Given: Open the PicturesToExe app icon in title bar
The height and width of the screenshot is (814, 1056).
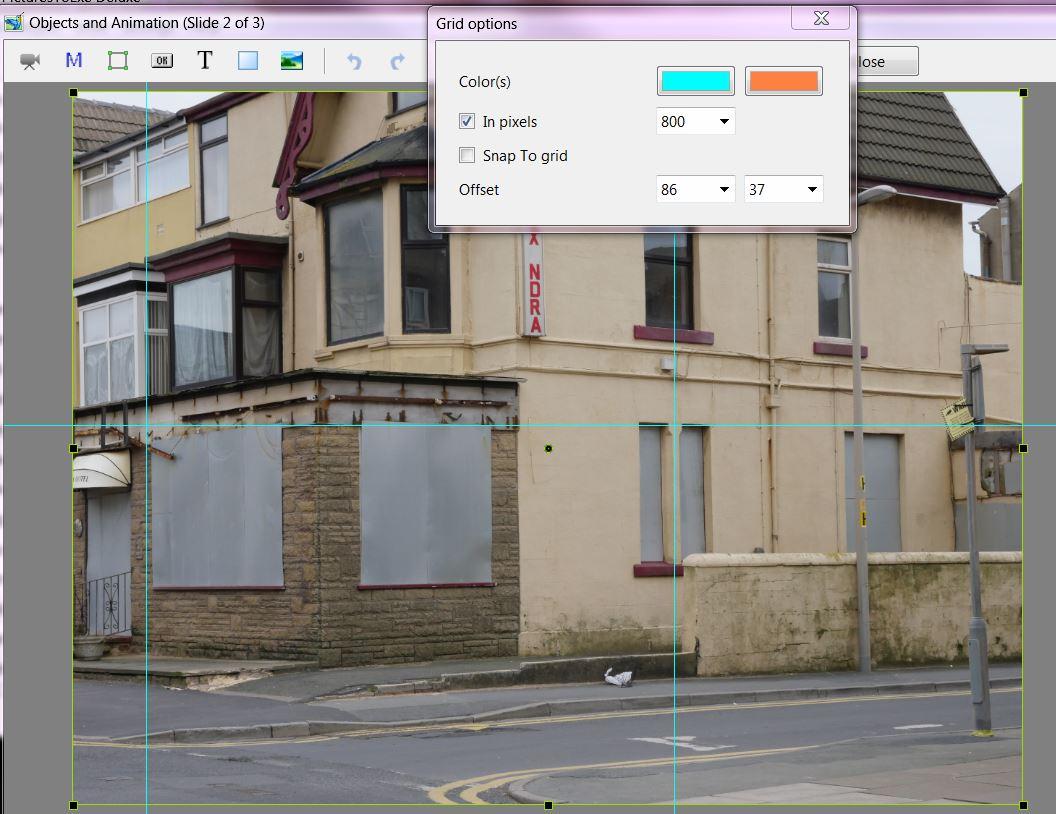Looking at the screenshot, I should point(13,23).
